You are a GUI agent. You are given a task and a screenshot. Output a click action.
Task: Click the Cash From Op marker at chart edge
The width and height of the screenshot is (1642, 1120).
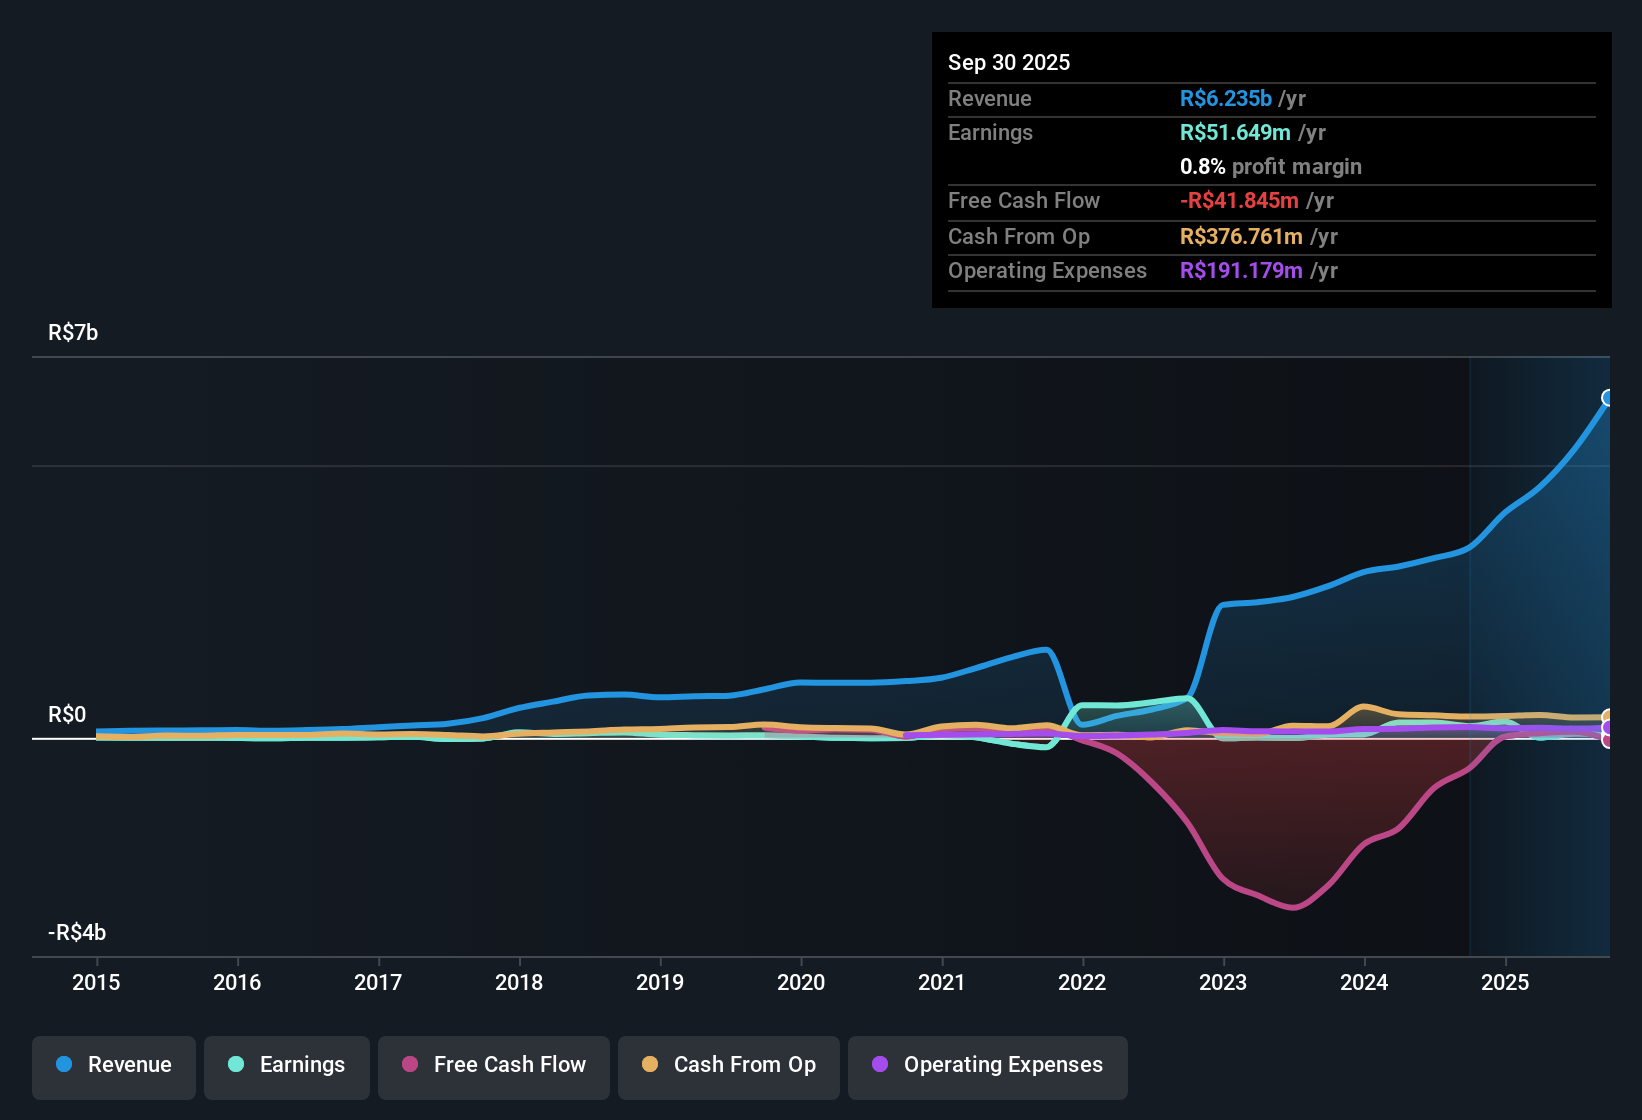pos(1607,716)
